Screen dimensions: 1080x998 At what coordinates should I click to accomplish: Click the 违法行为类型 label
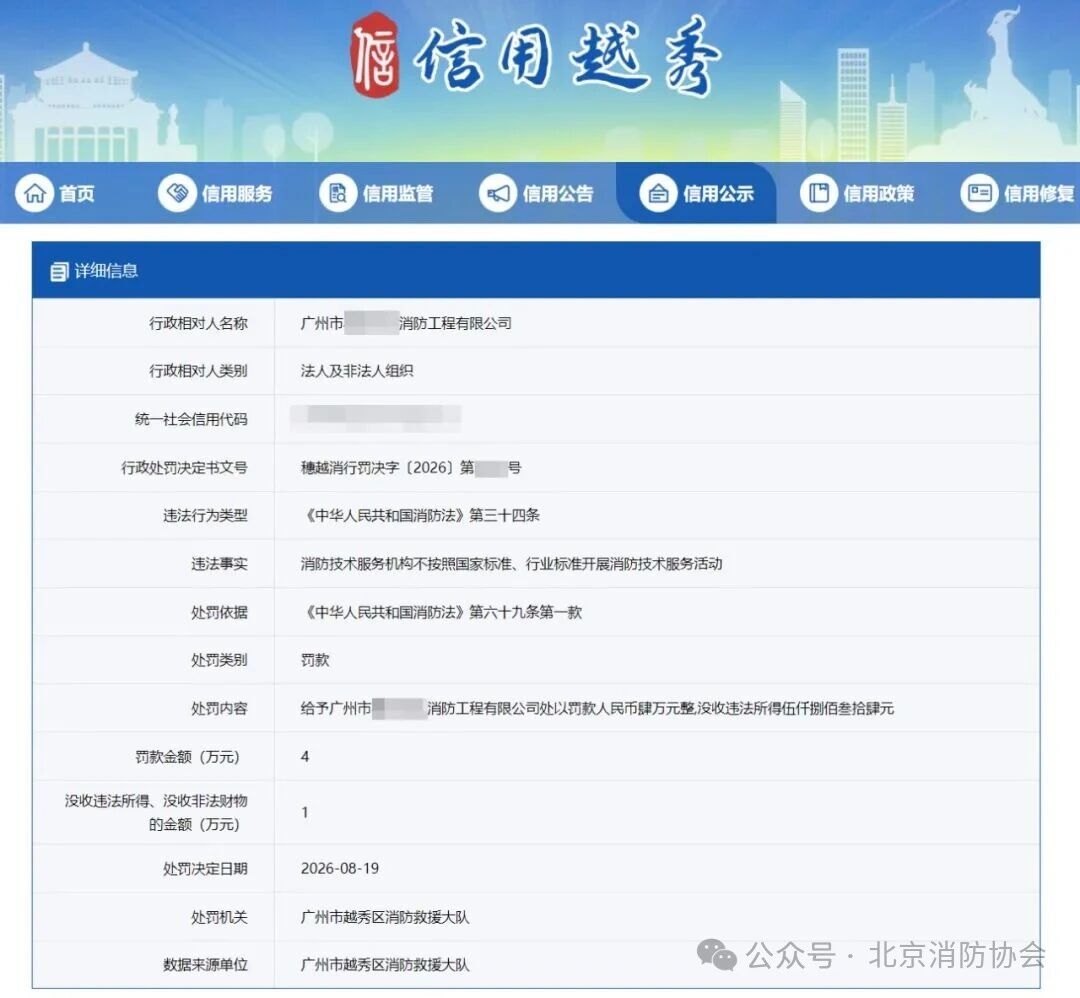click(x=205, y=515)
